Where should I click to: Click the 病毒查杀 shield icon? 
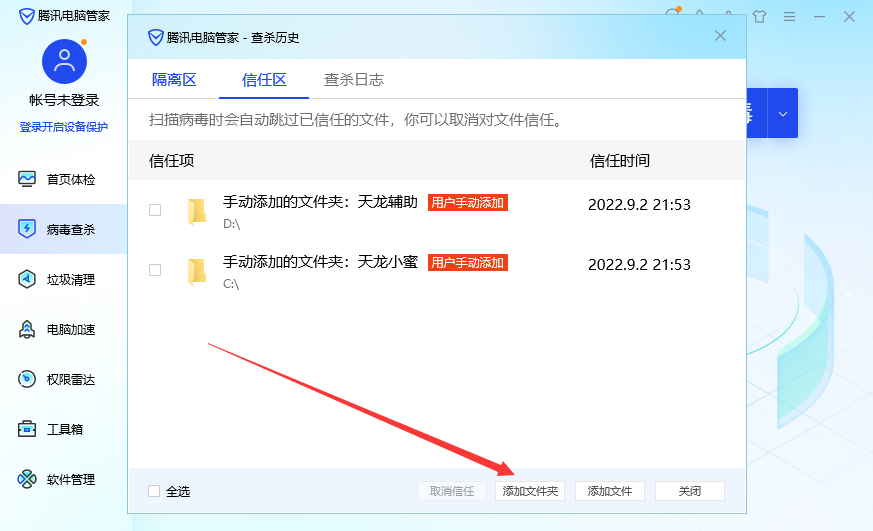tap(27, 229)
